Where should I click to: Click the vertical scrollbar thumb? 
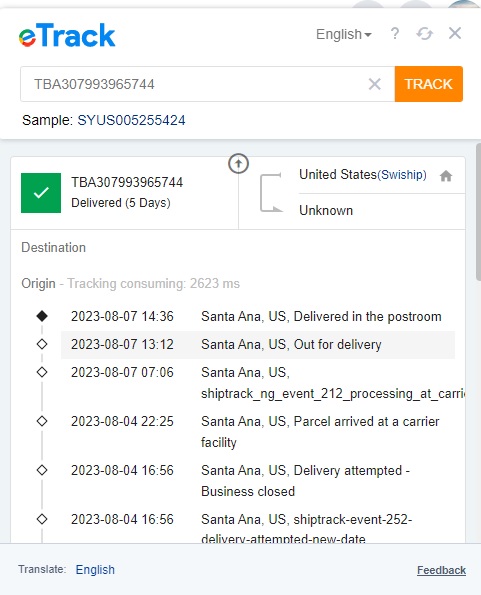point(478,212)
